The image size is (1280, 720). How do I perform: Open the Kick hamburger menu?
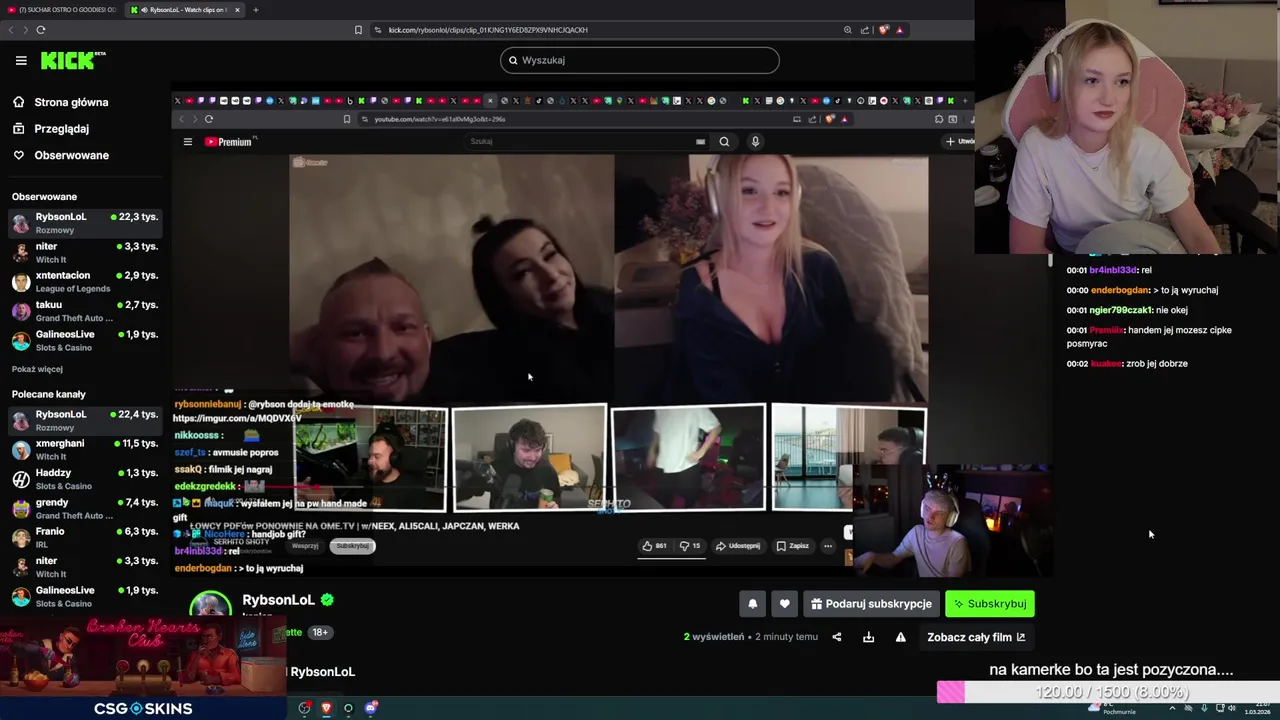(21, 61)
